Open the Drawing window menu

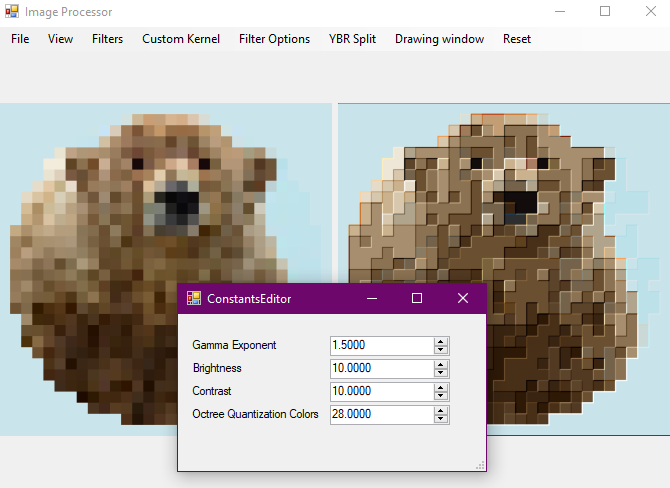439,39
